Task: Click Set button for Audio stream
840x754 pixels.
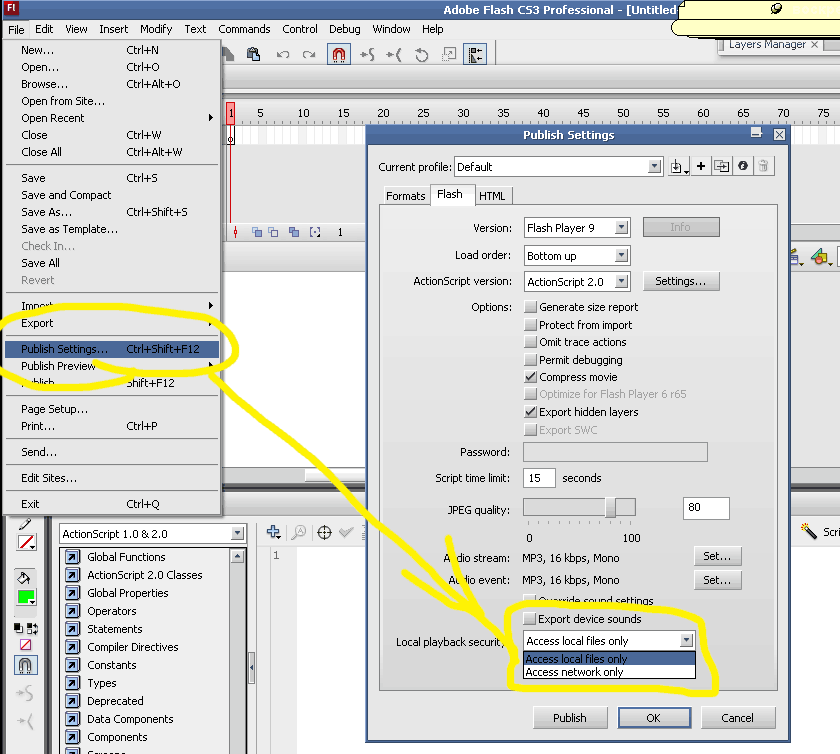Action: [x=717, y=556]
